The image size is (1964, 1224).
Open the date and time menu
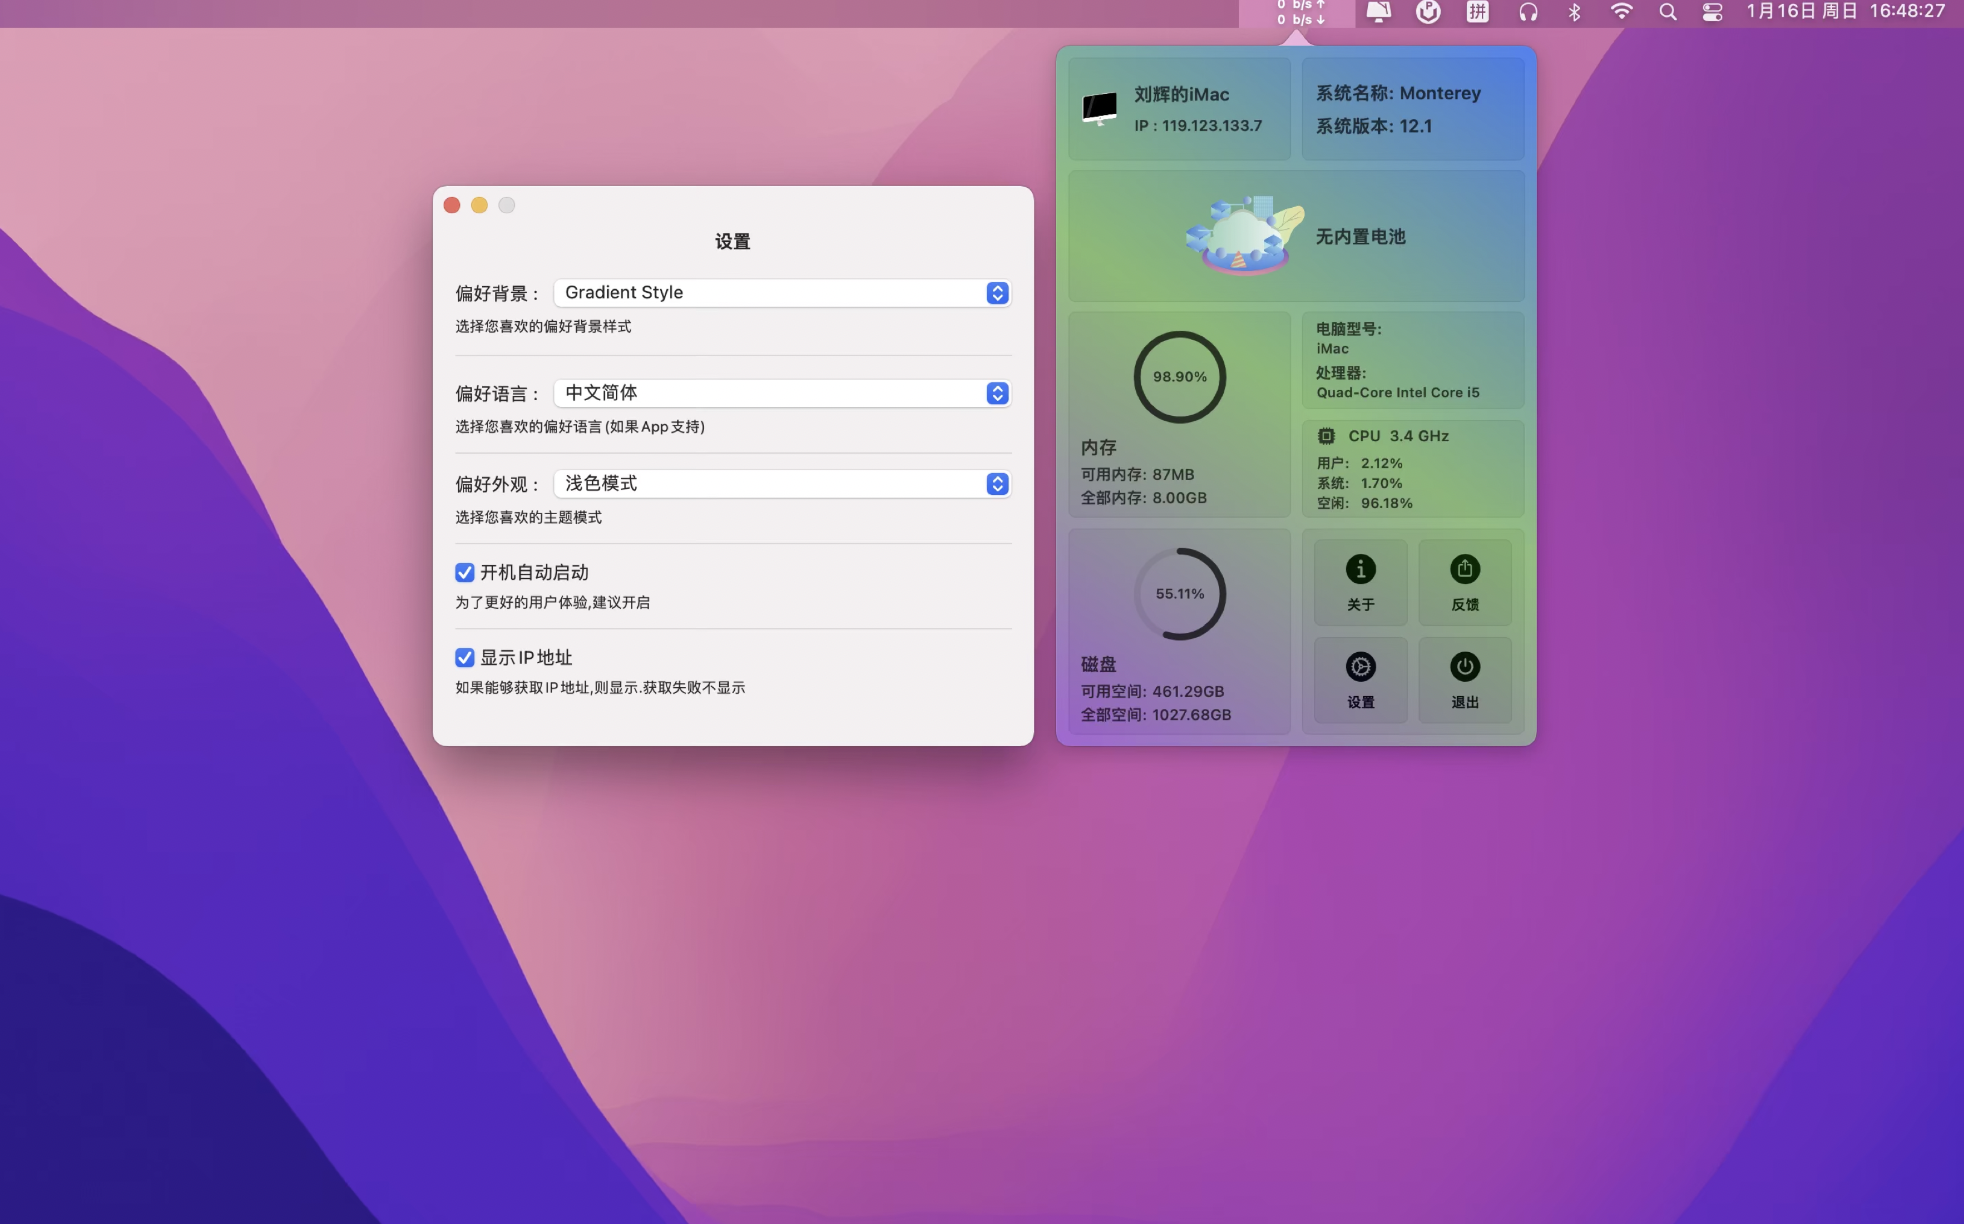1845,12
